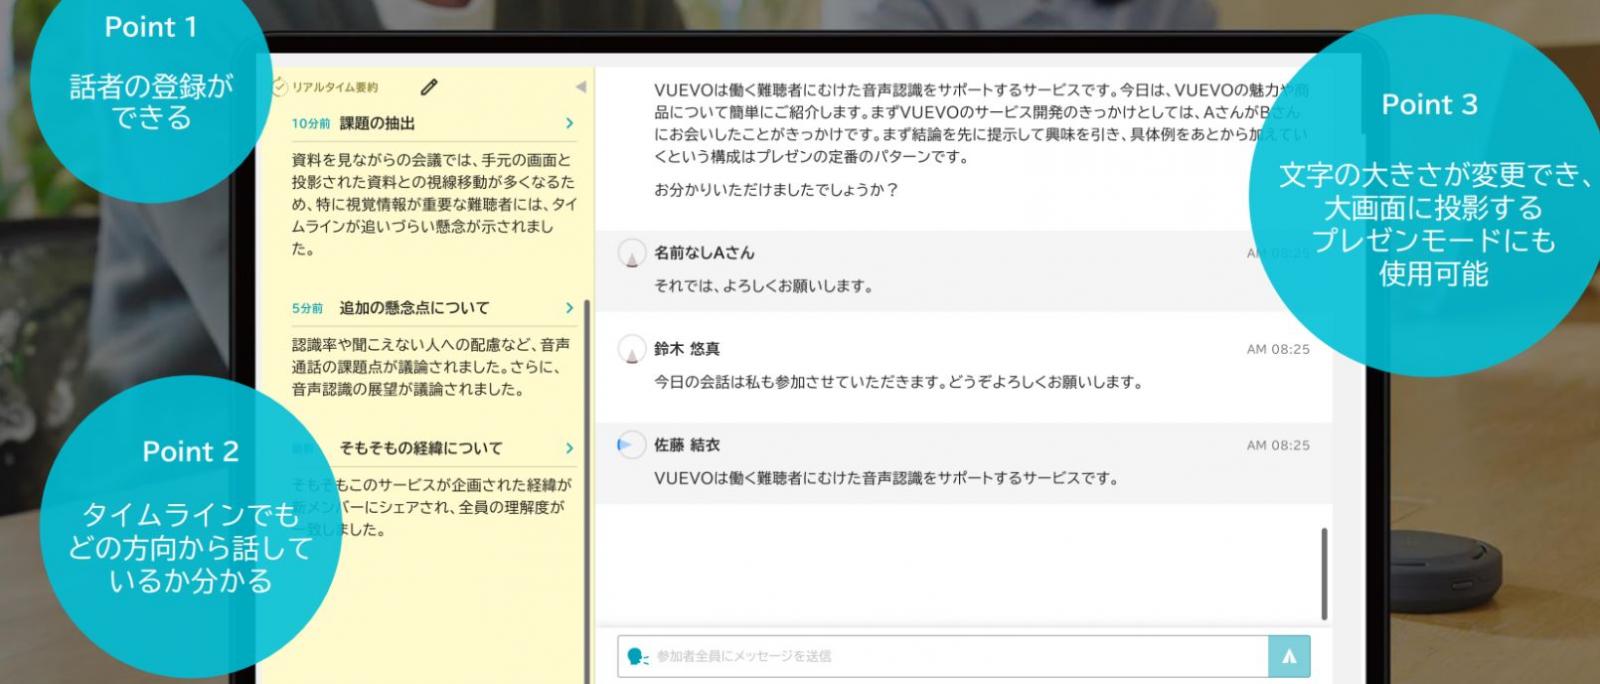Click 鈴木 悠真's message 今日の会話は私も参加させていただきます

(x=898, y=382)
